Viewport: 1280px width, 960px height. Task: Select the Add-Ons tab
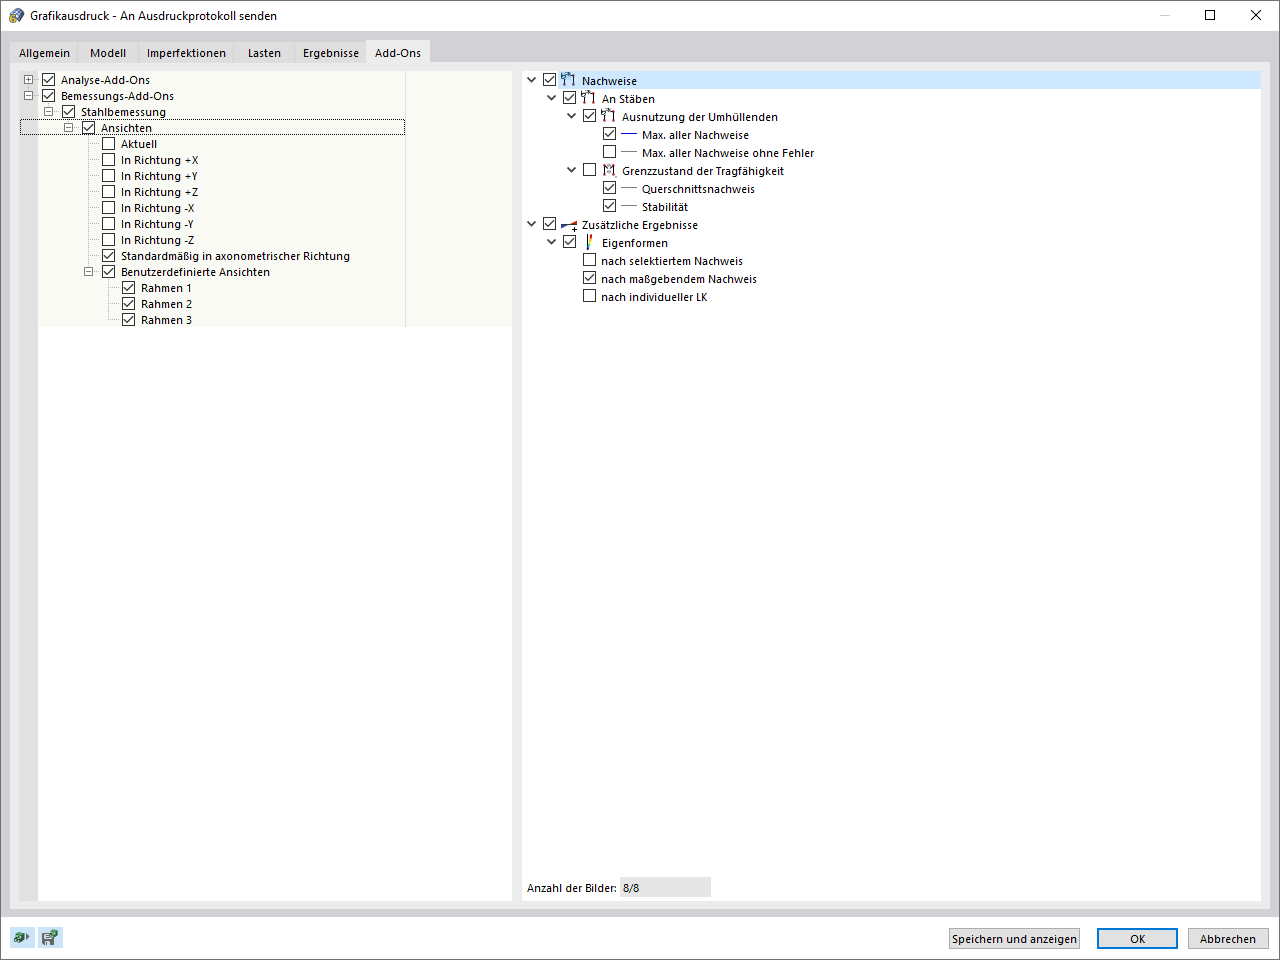398,52
